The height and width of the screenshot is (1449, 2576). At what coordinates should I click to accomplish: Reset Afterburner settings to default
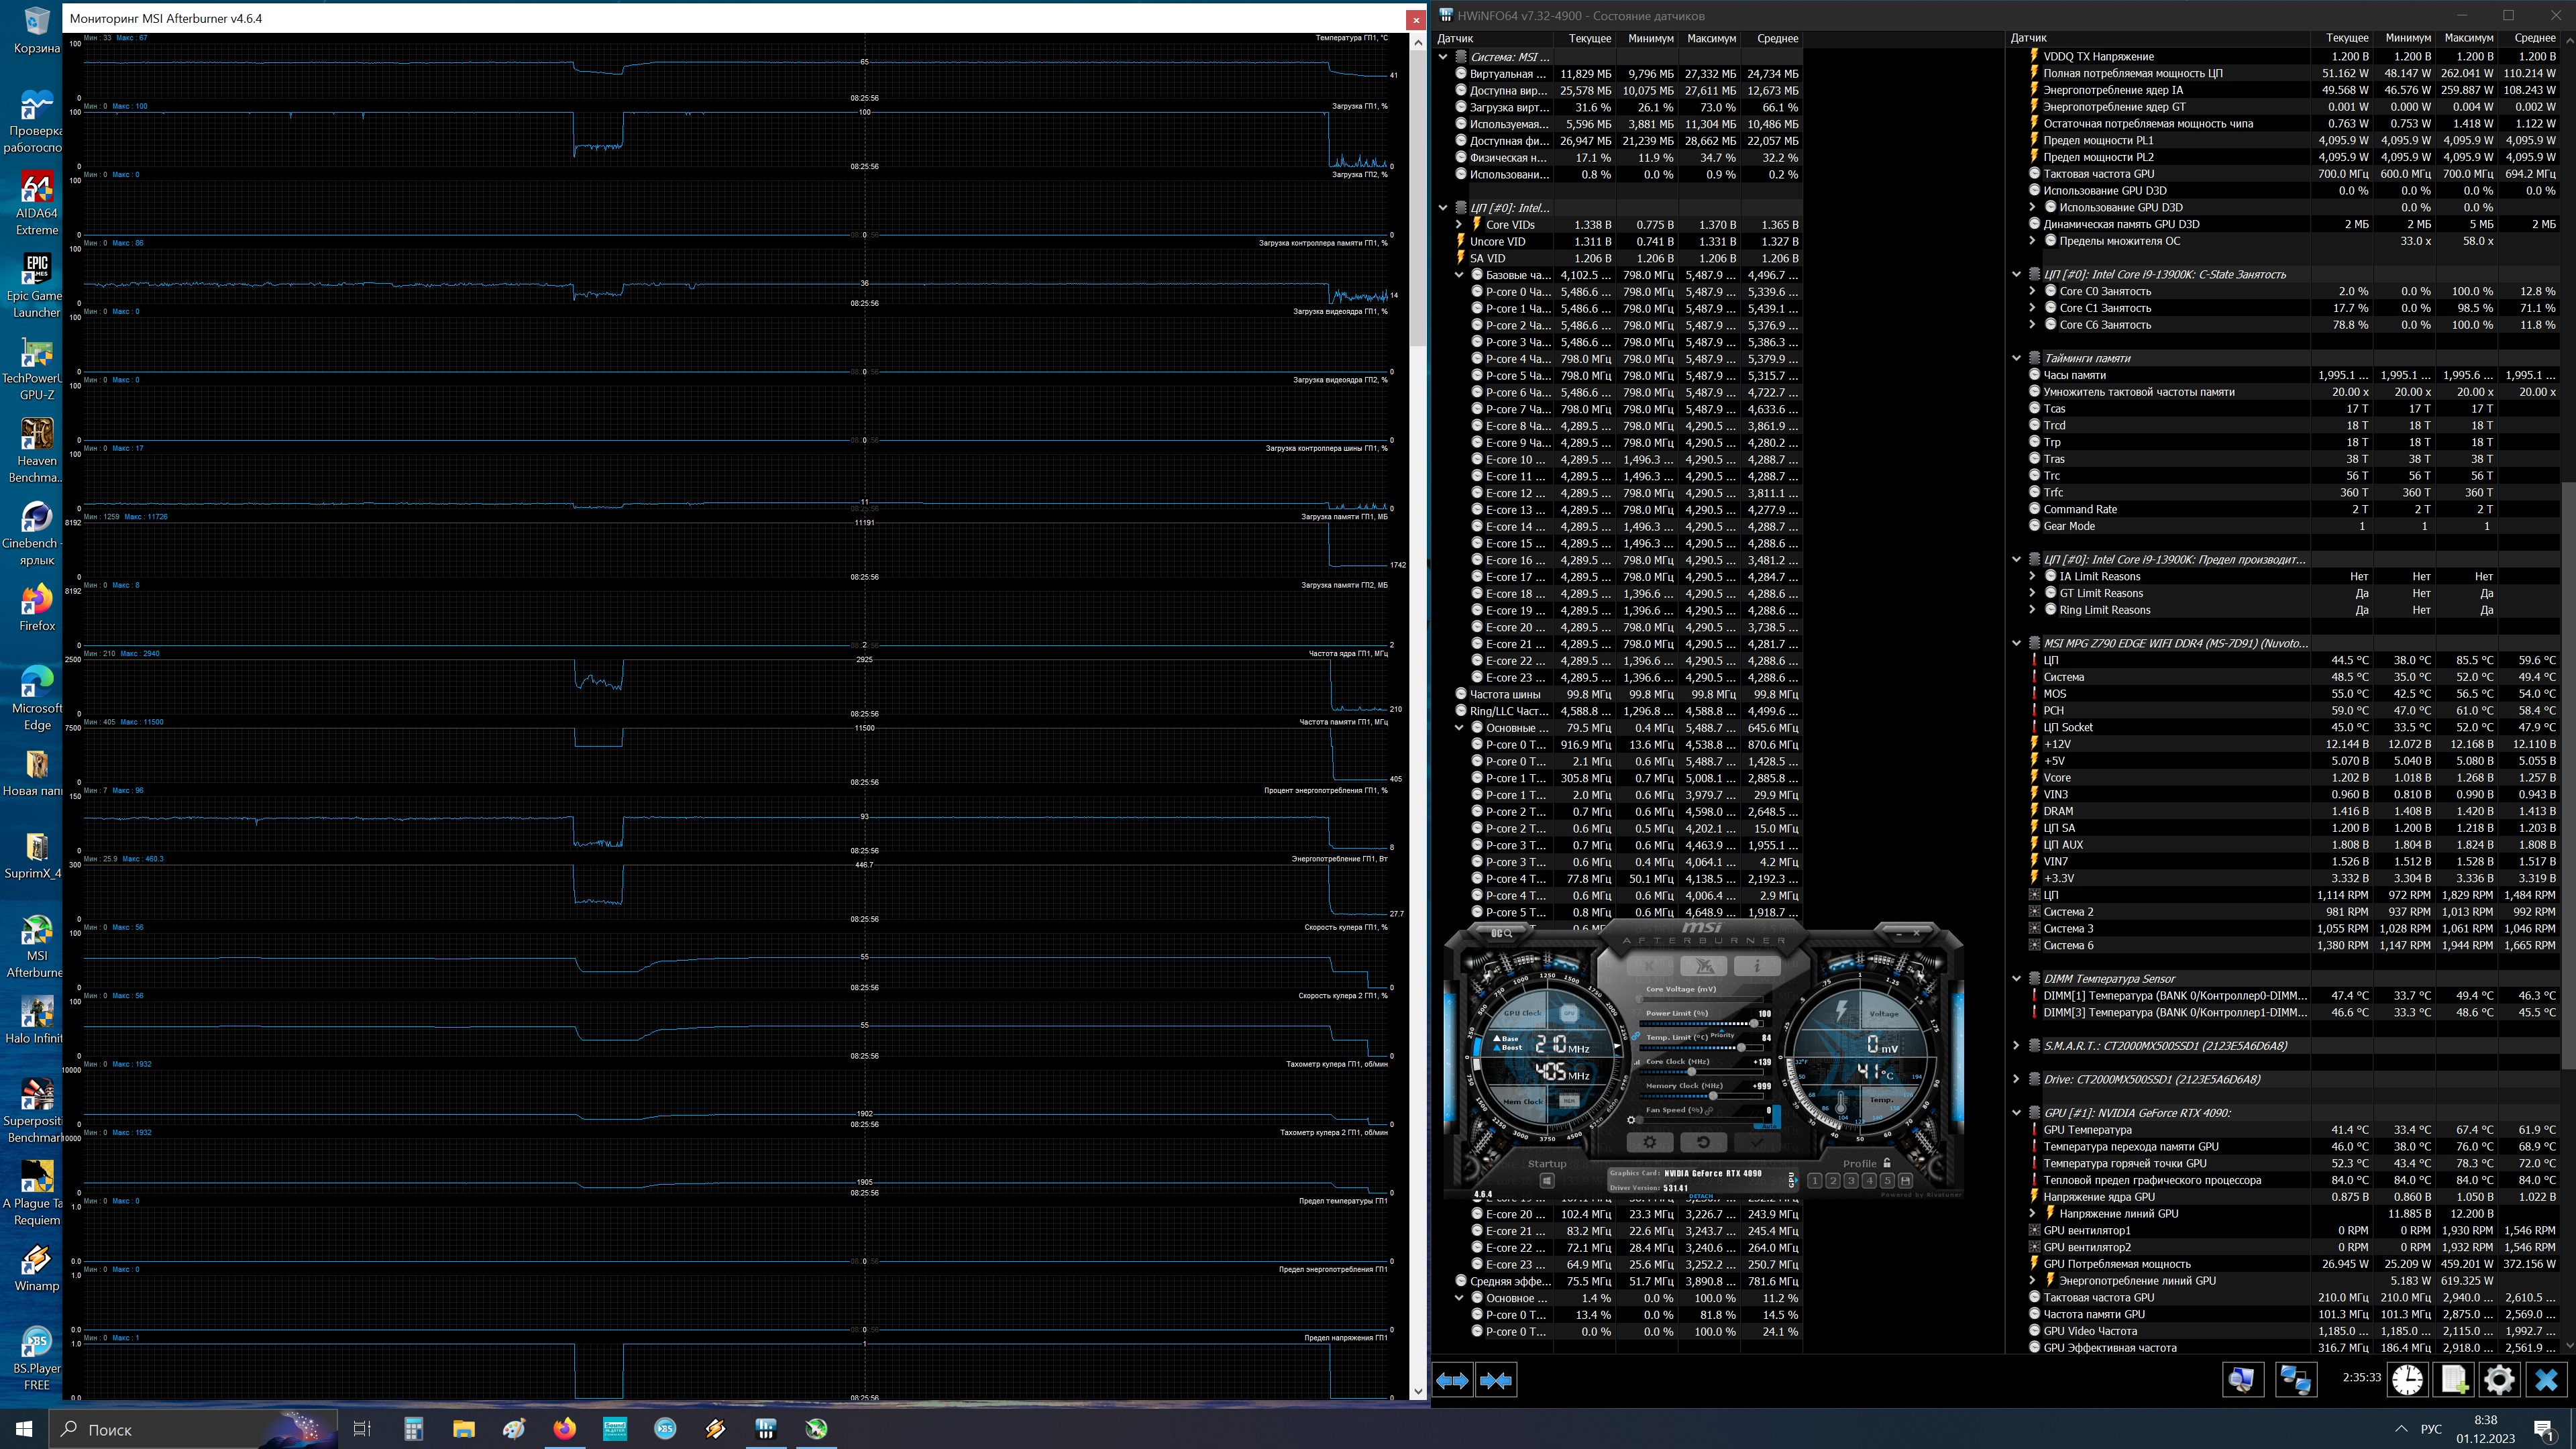1703,1142
